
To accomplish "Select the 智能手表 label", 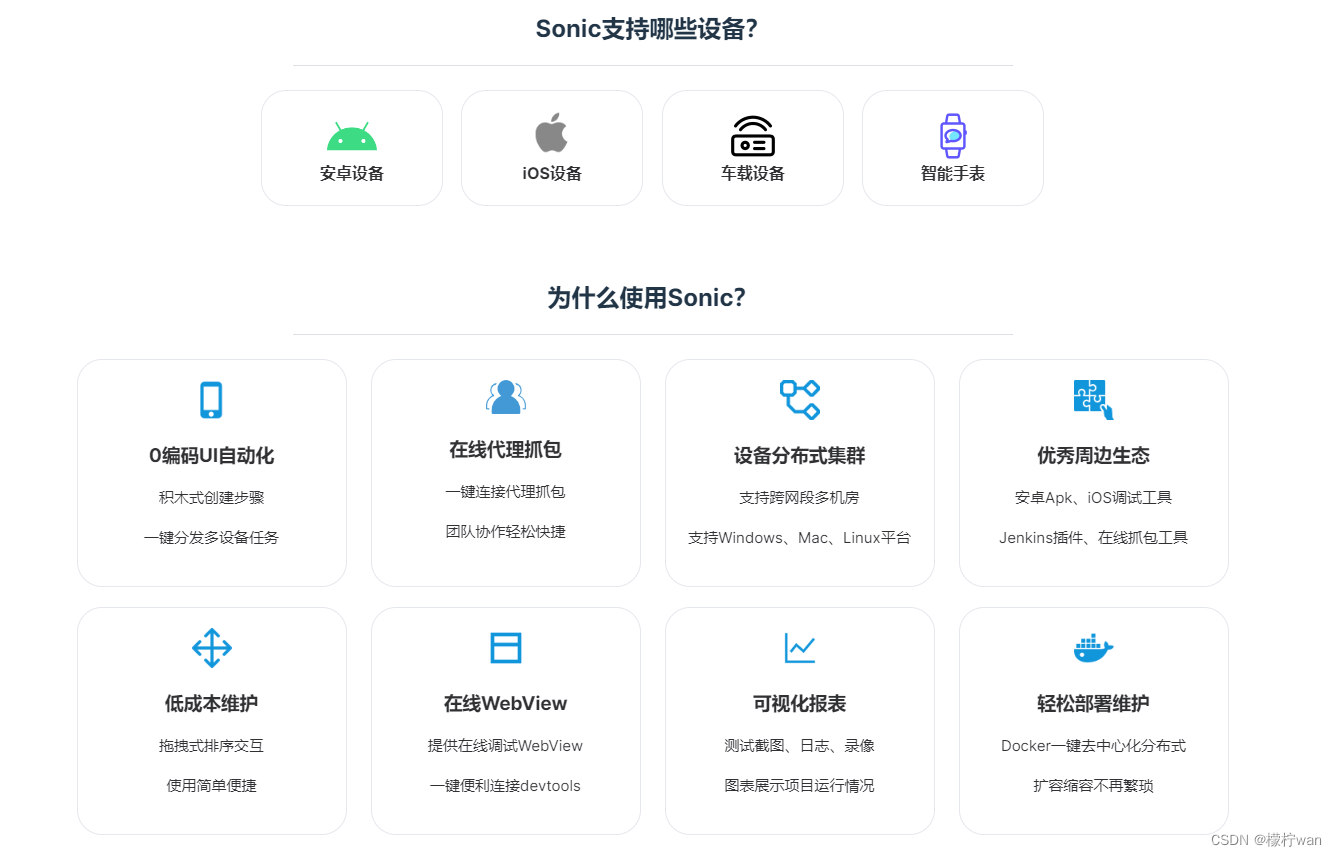I will (953, 174).
